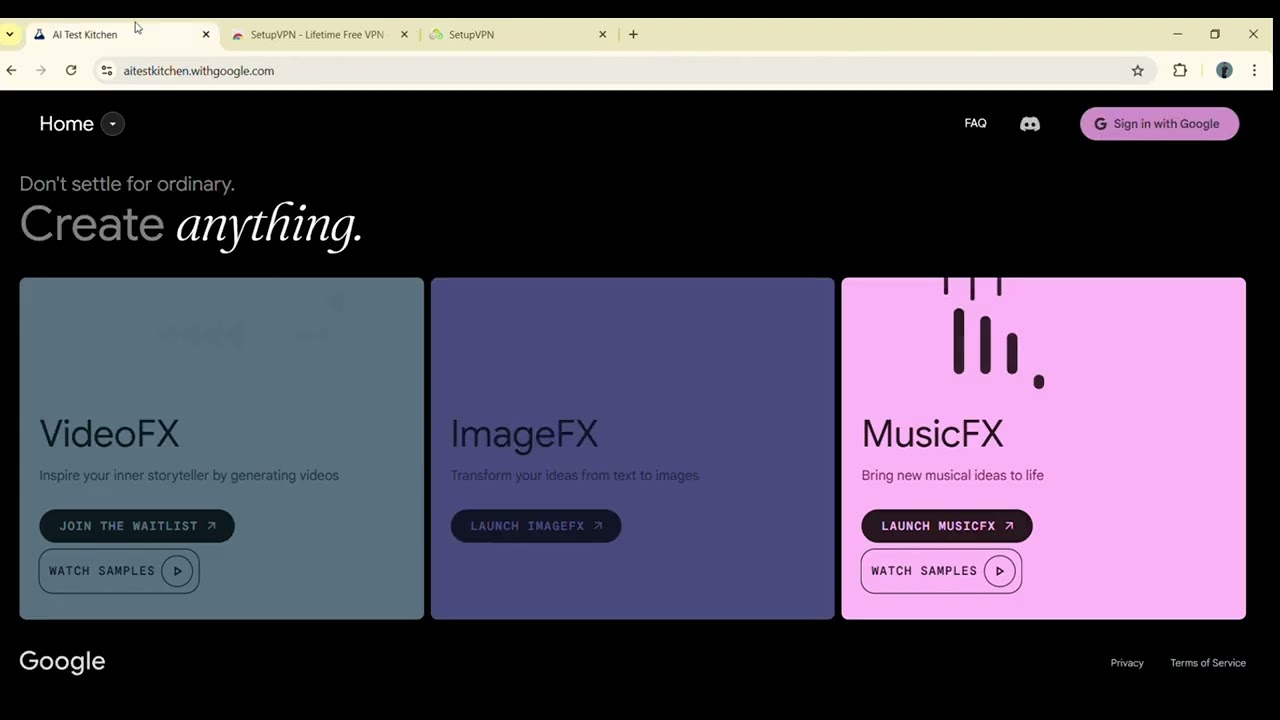
Task: Open a new browser tab
Action: (x=633, y=34)
